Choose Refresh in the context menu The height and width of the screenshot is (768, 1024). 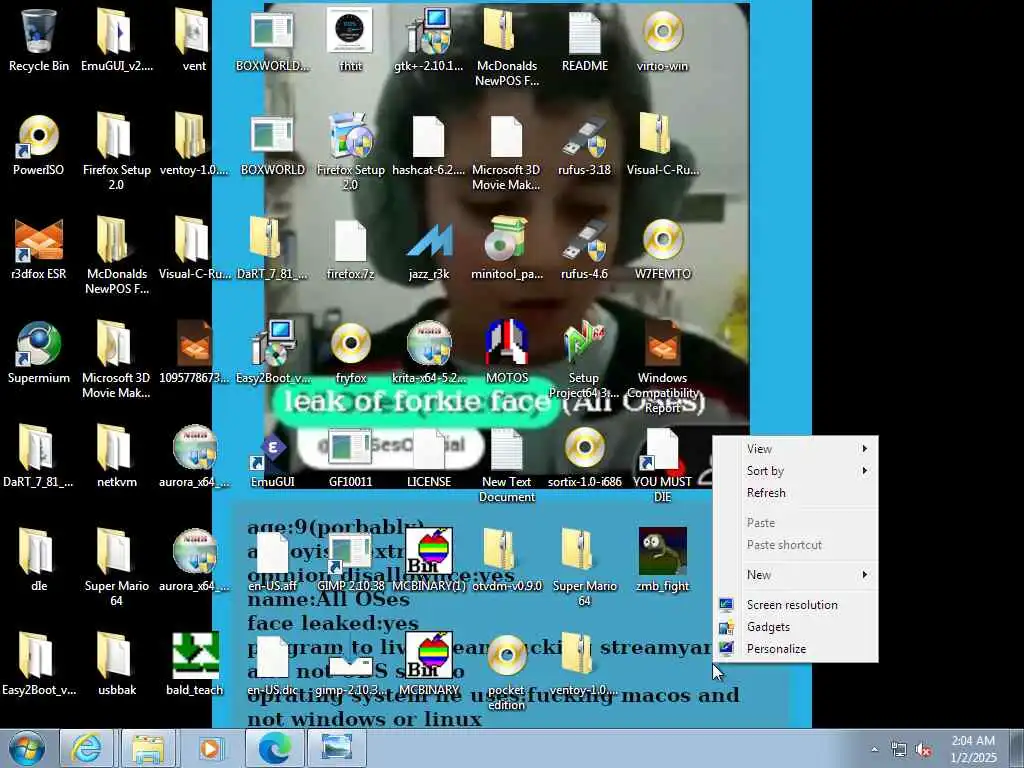click(795, 493)
